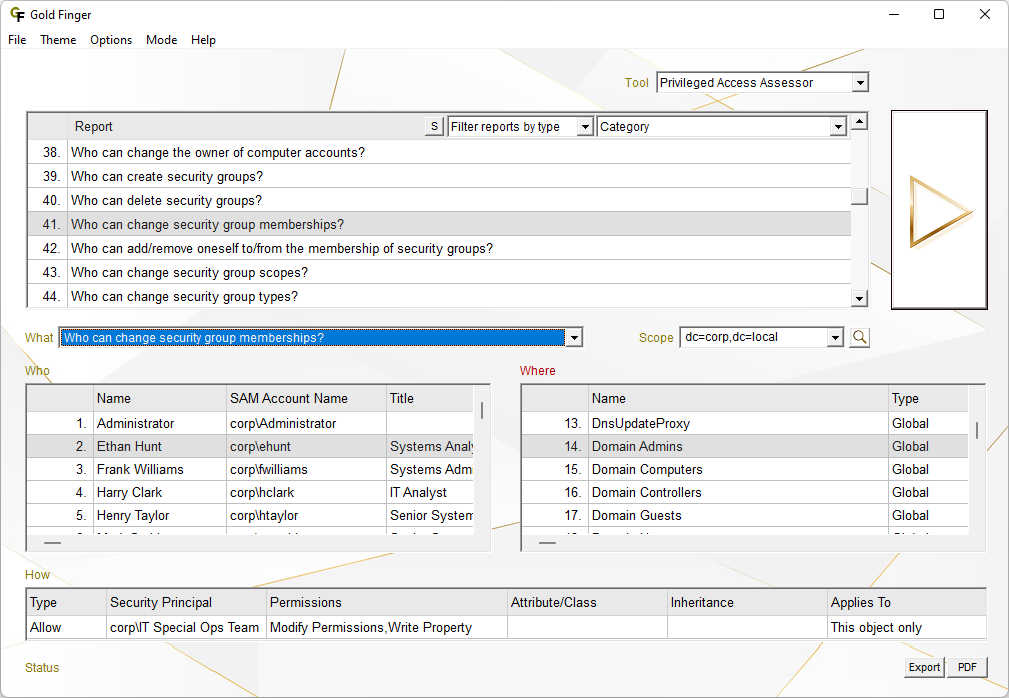The width and height of the screenshot is (1009, 698).
Task: Select Frank Williams in the Who list
Action: coord(140,470)
